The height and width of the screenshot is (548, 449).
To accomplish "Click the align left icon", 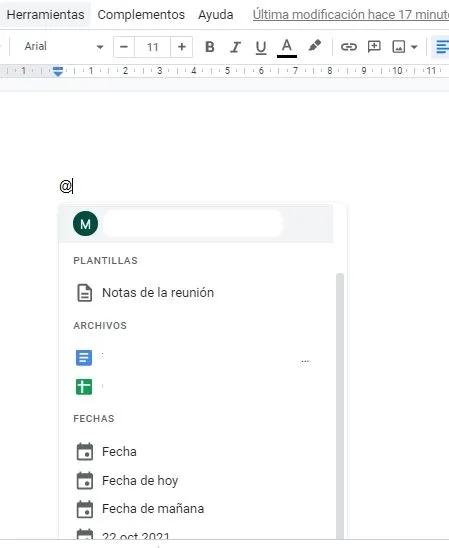I will (x=442, y=47).
